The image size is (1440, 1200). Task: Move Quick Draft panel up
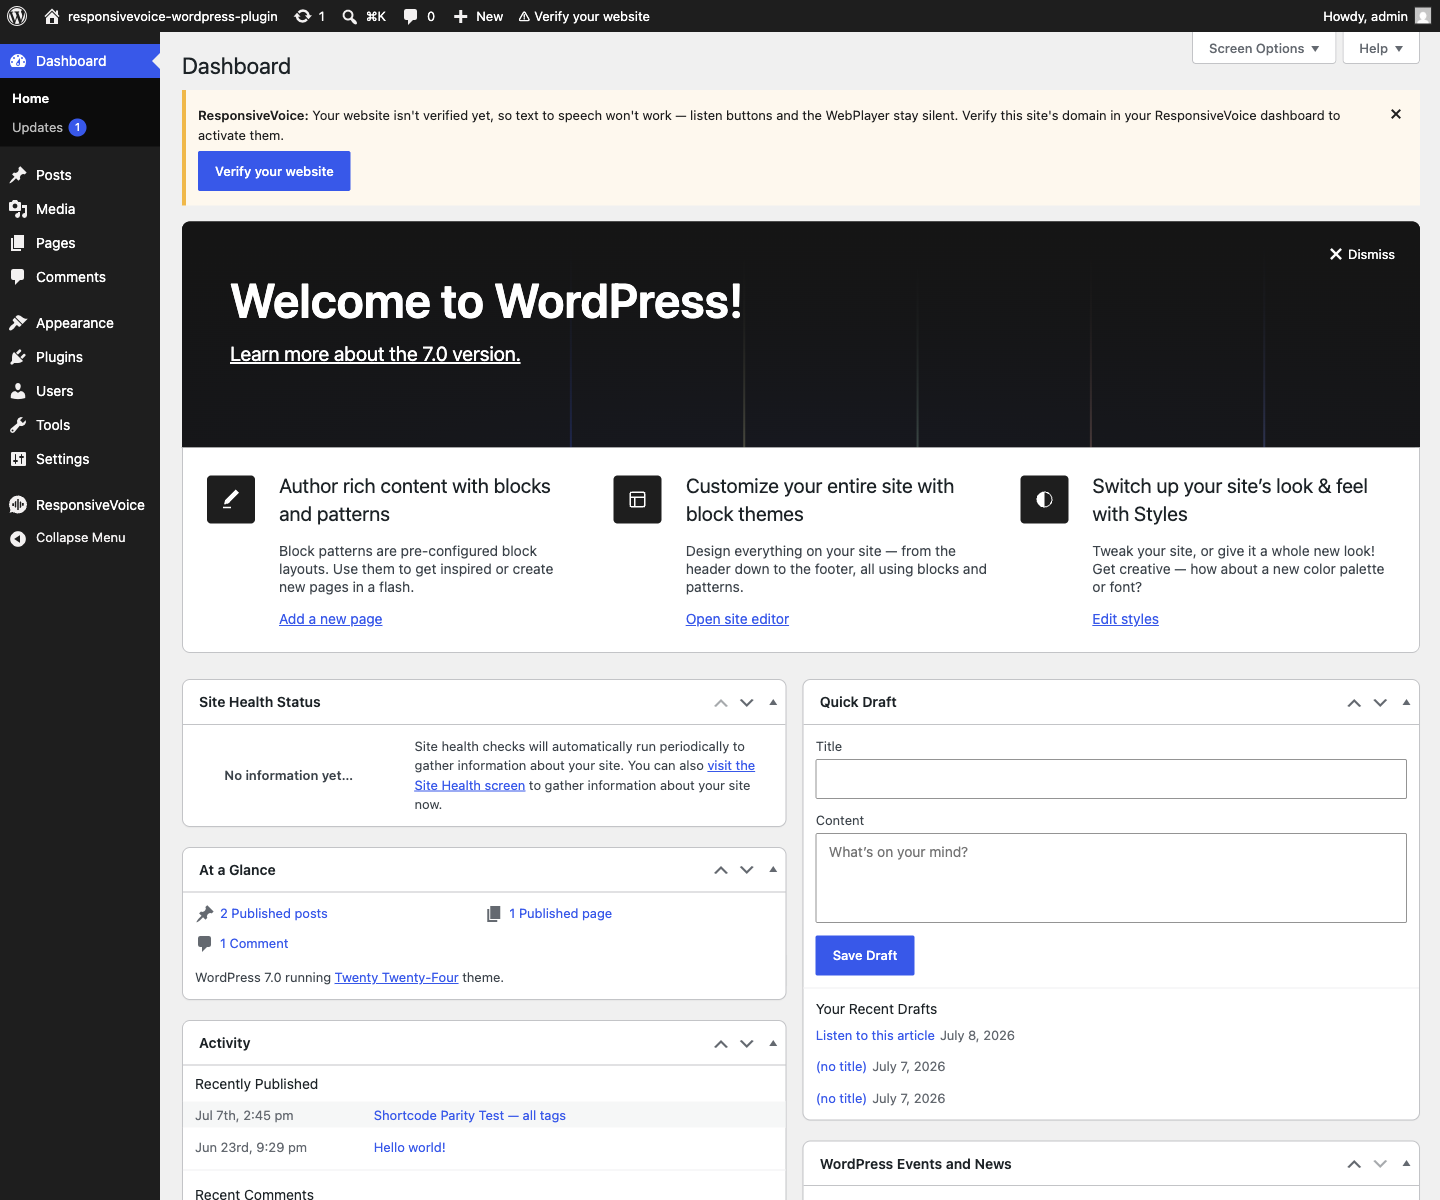[x=1354, y=702]
